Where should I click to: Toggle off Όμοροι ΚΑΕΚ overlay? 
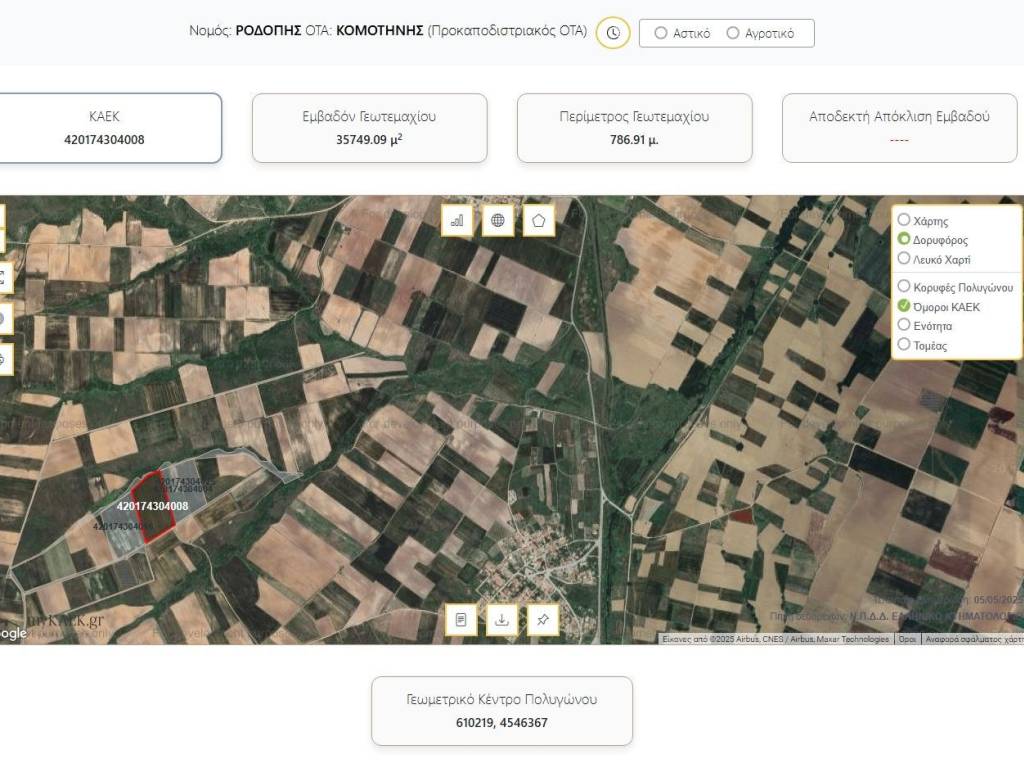coord(904,306)
